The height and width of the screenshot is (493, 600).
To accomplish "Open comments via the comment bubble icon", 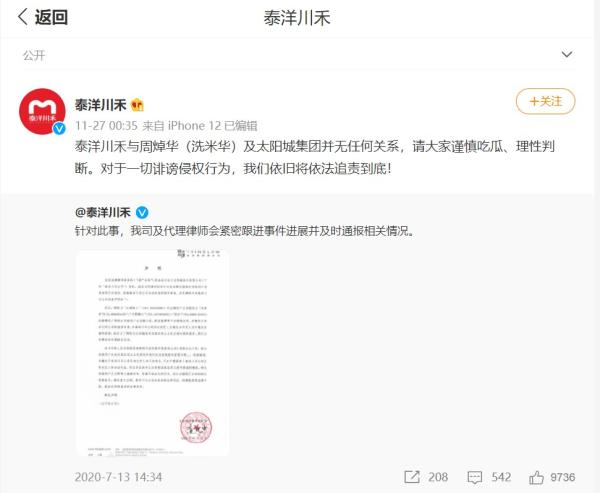I will [x=475, y=477].
